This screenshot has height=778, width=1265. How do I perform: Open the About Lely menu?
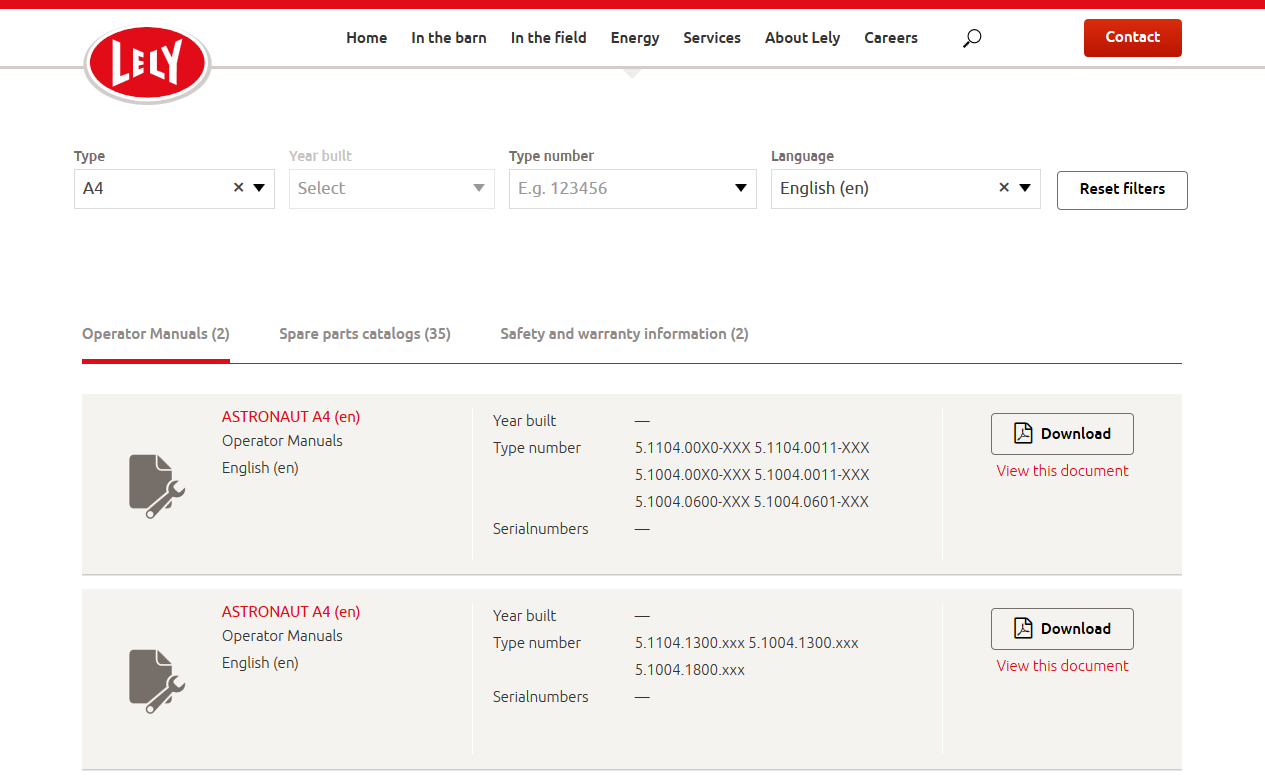pyautogui.click(x=802, y=38)
